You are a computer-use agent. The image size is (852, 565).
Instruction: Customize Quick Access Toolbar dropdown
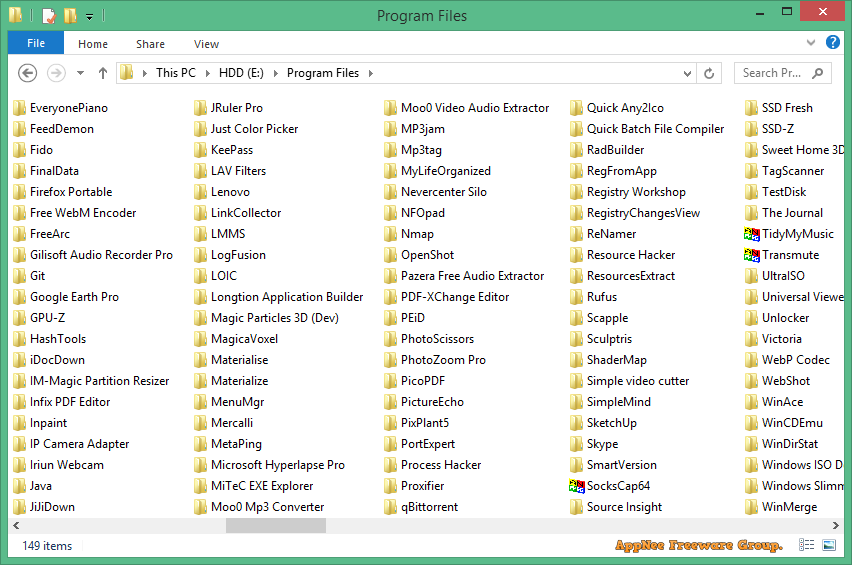(x=90, y=17)
